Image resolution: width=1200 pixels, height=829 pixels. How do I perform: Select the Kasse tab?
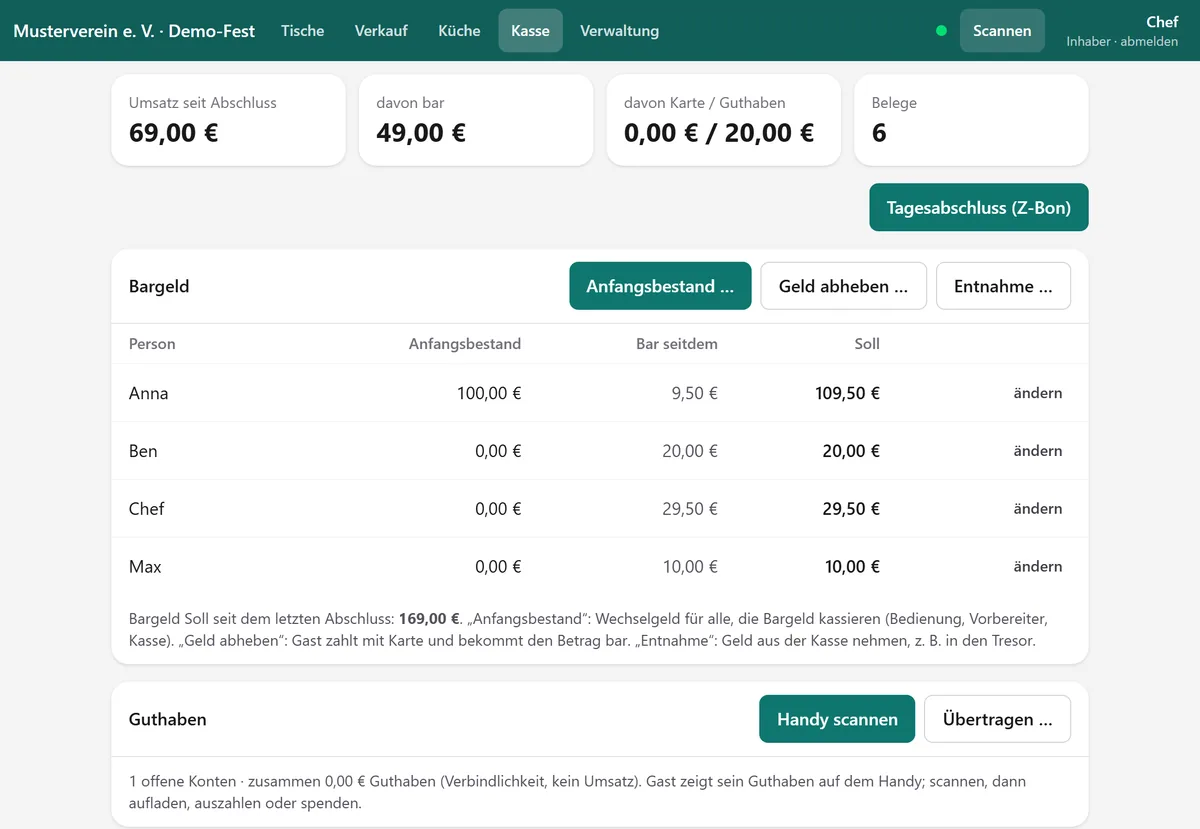pyautogui.click(x=530, y=30)
